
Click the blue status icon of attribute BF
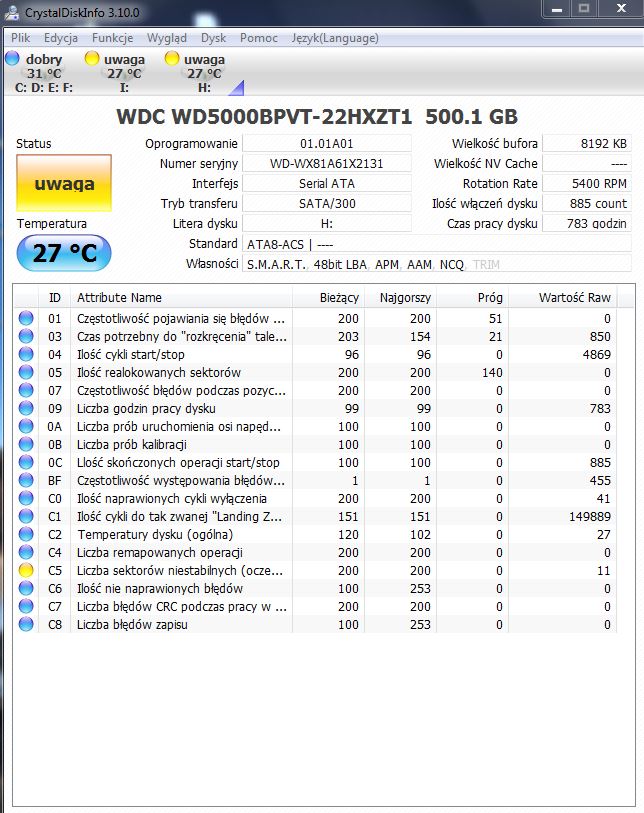[26, 480]
